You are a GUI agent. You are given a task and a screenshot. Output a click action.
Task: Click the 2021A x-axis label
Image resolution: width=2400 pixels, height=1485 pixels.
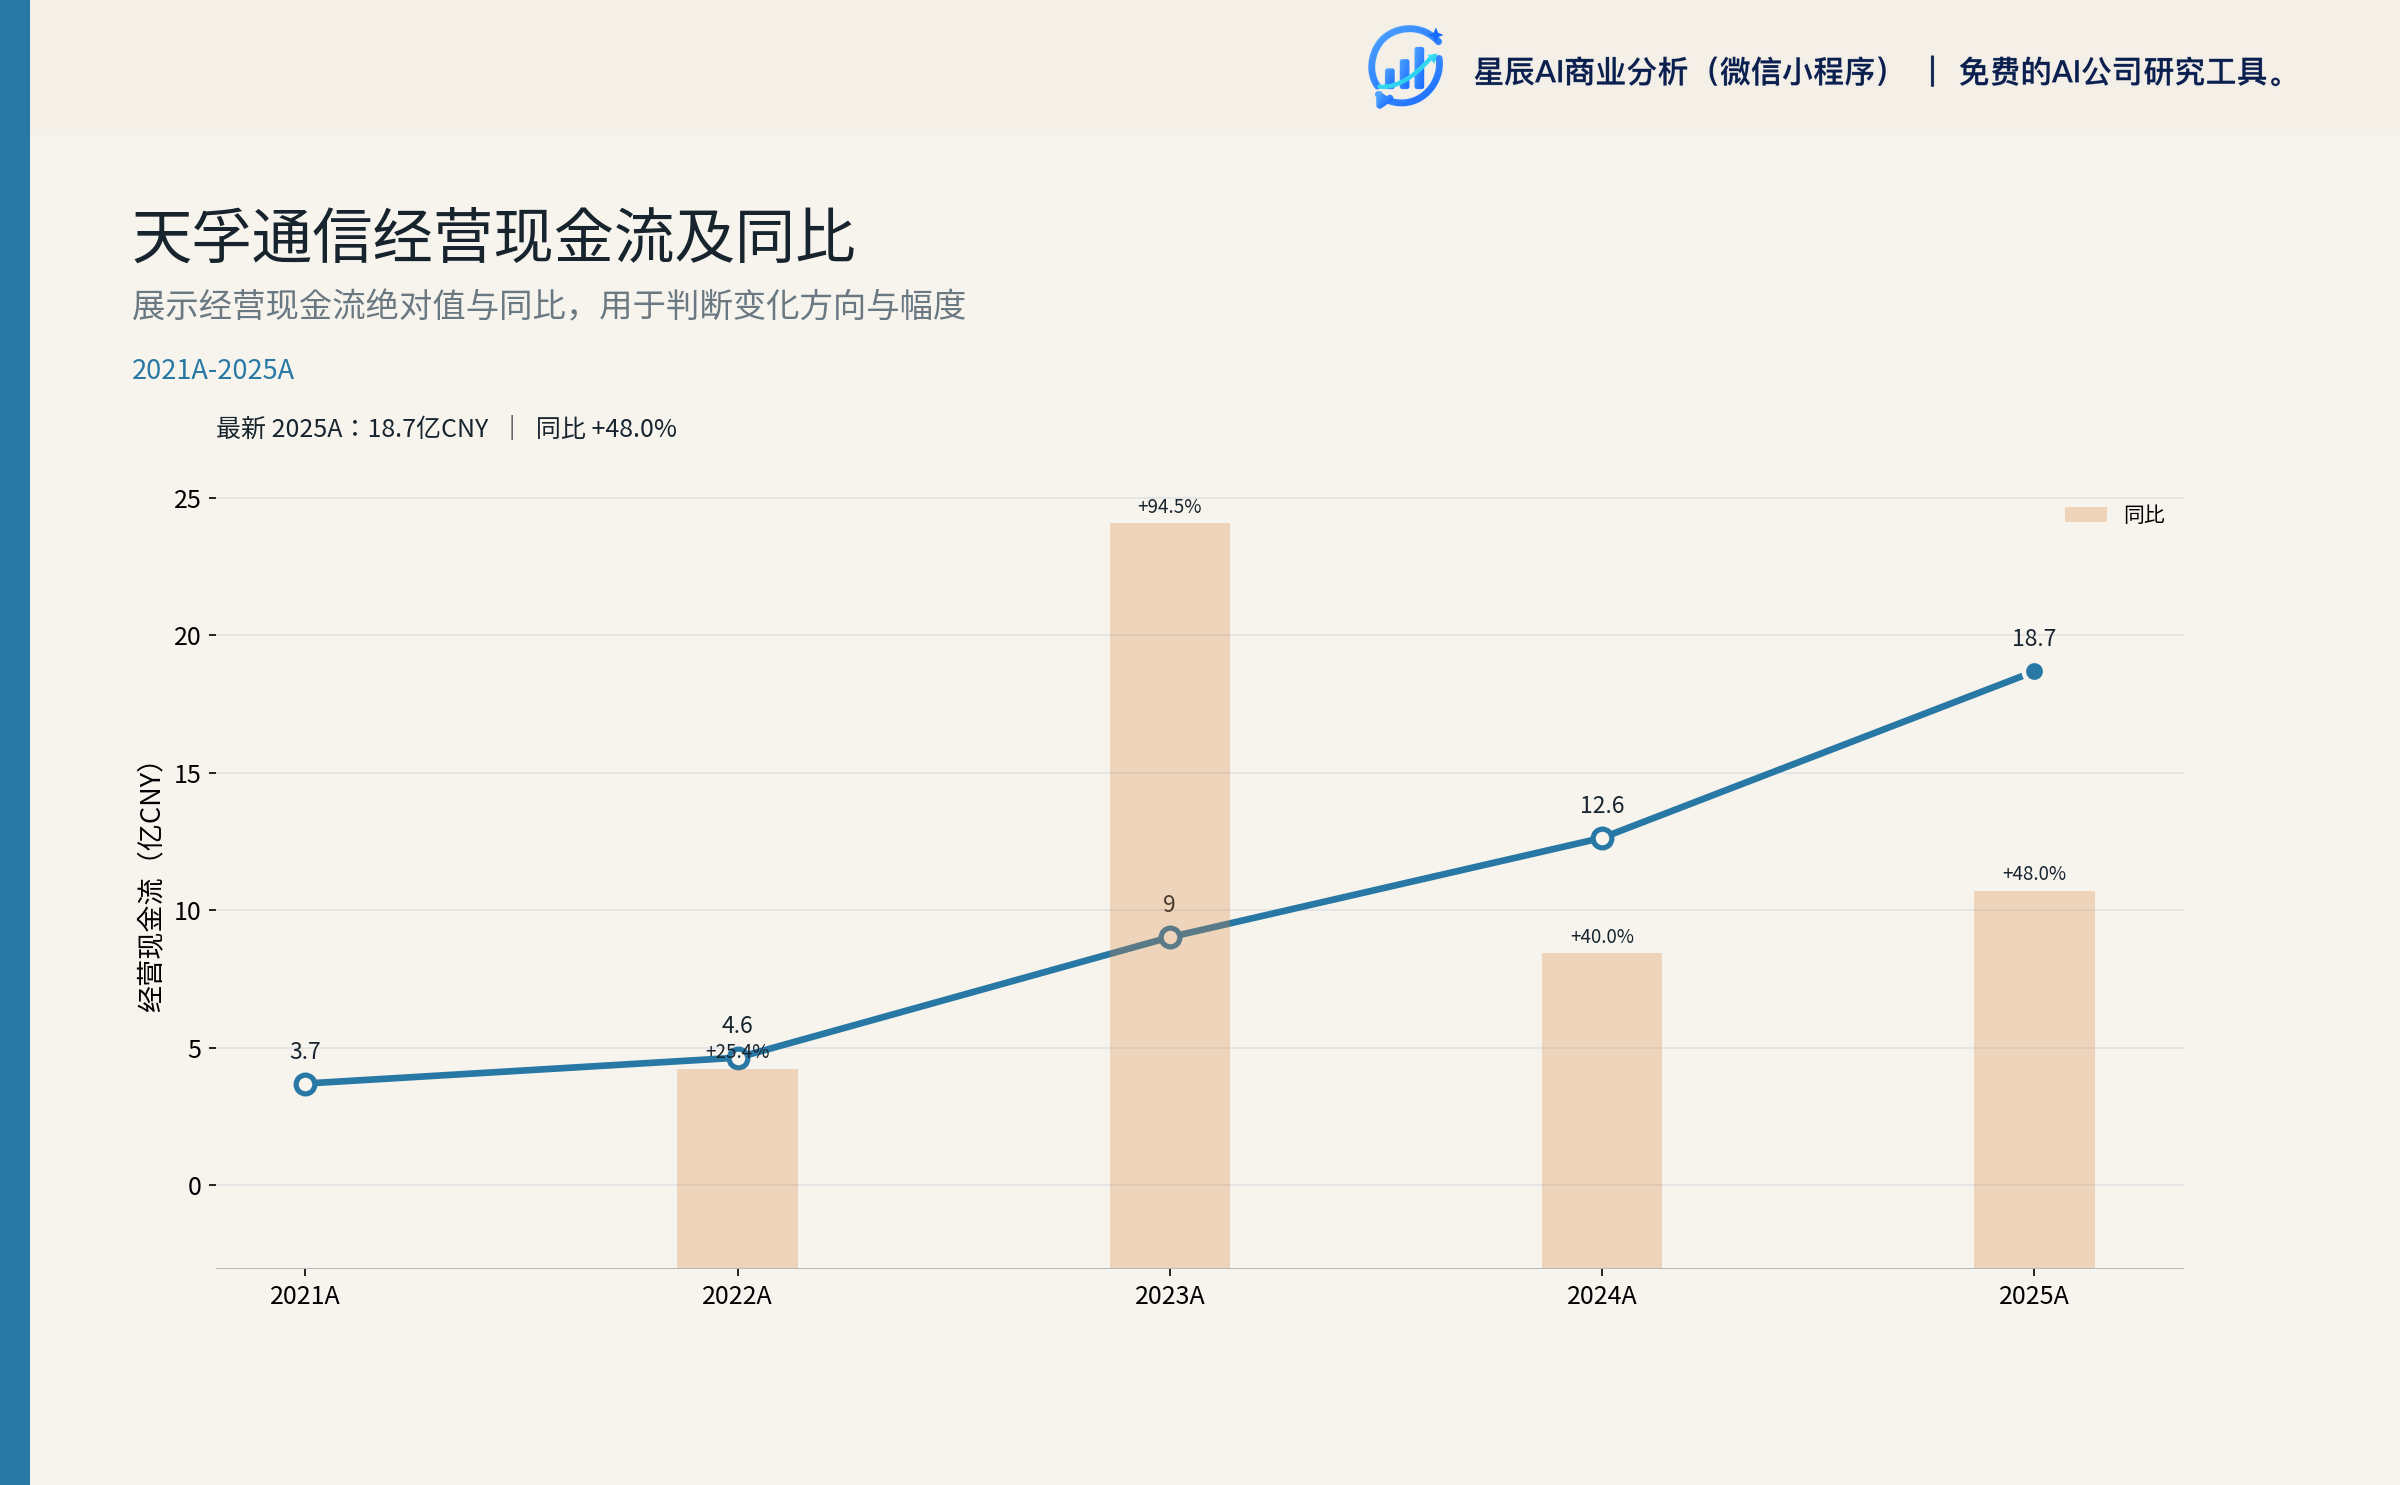click(305, 1296)
